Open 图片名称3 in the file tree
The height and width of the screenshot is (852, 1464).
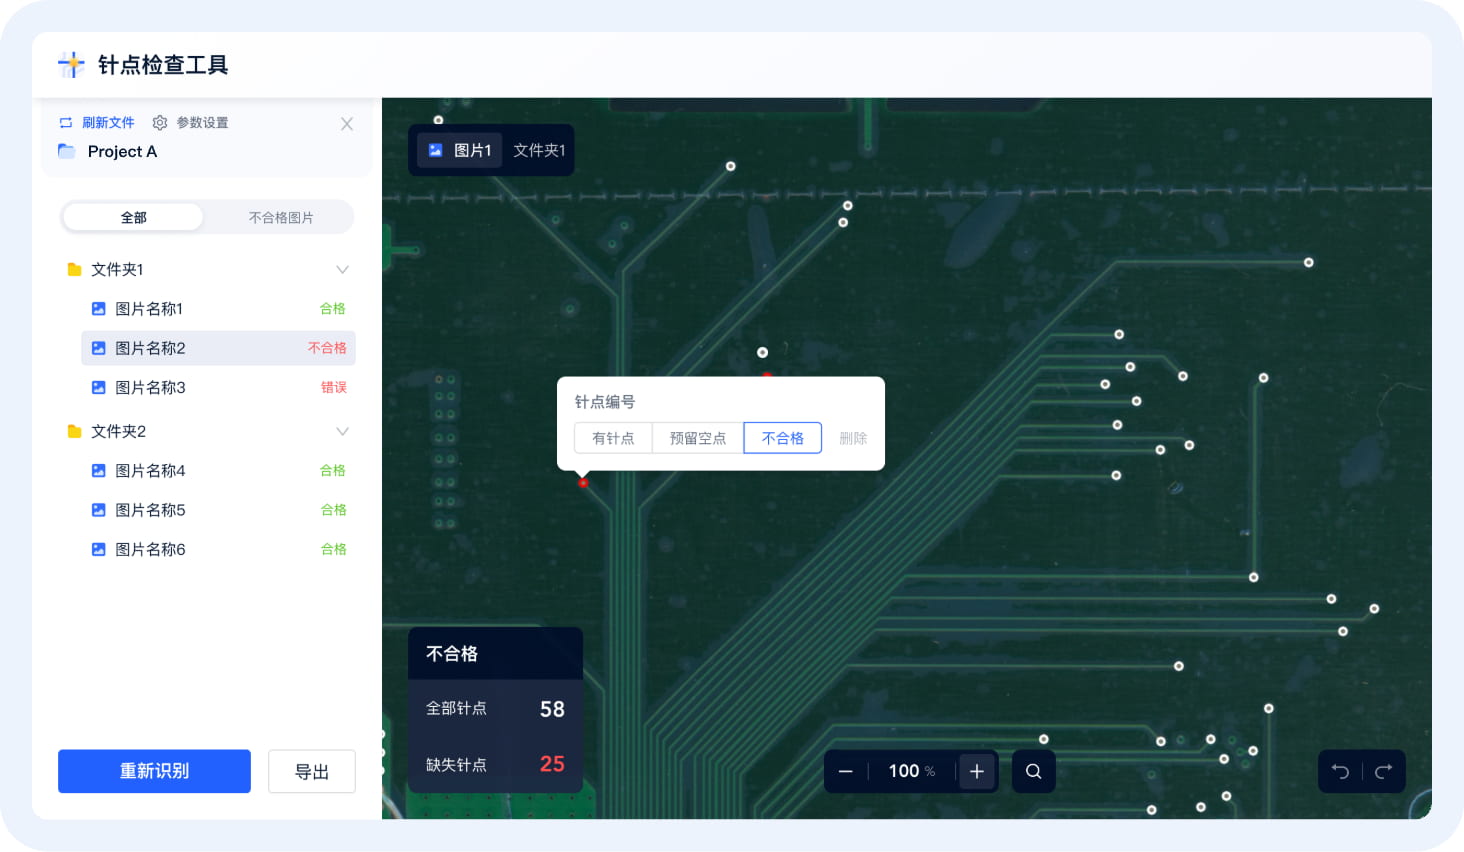pyautogui.click(x=150, y=388)
